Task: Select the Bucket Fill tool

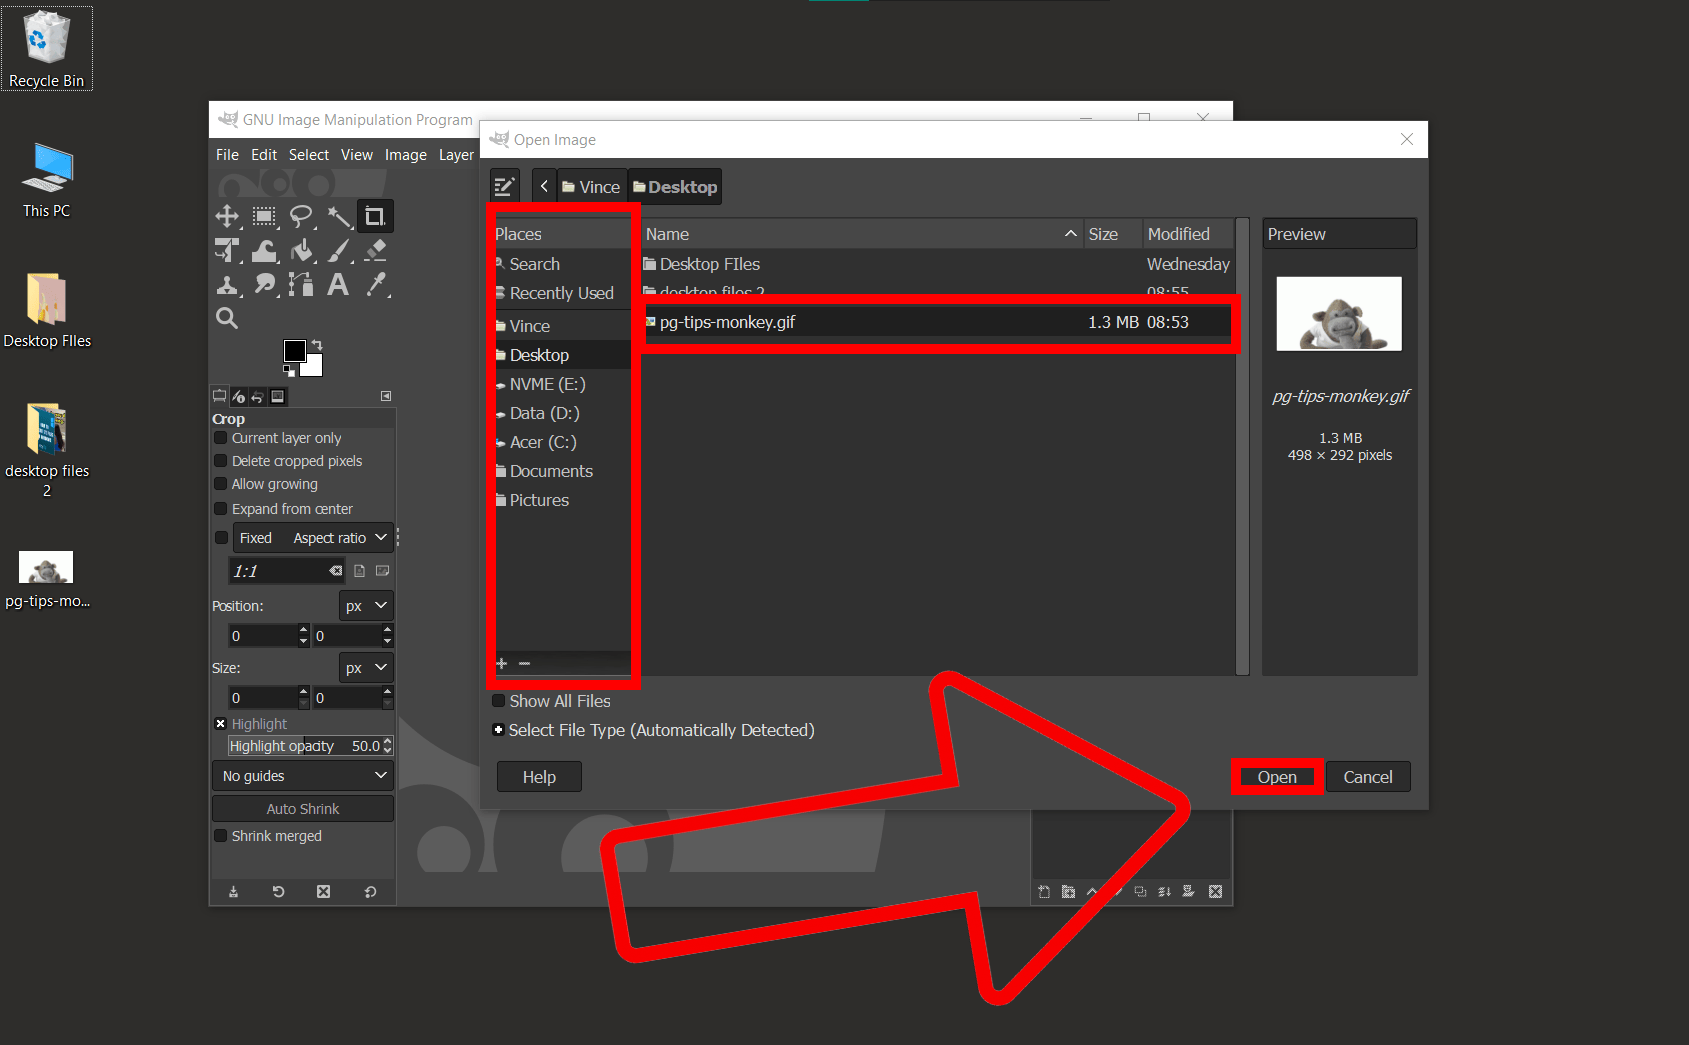Action: pyautogui.click(x=302, y=250)
